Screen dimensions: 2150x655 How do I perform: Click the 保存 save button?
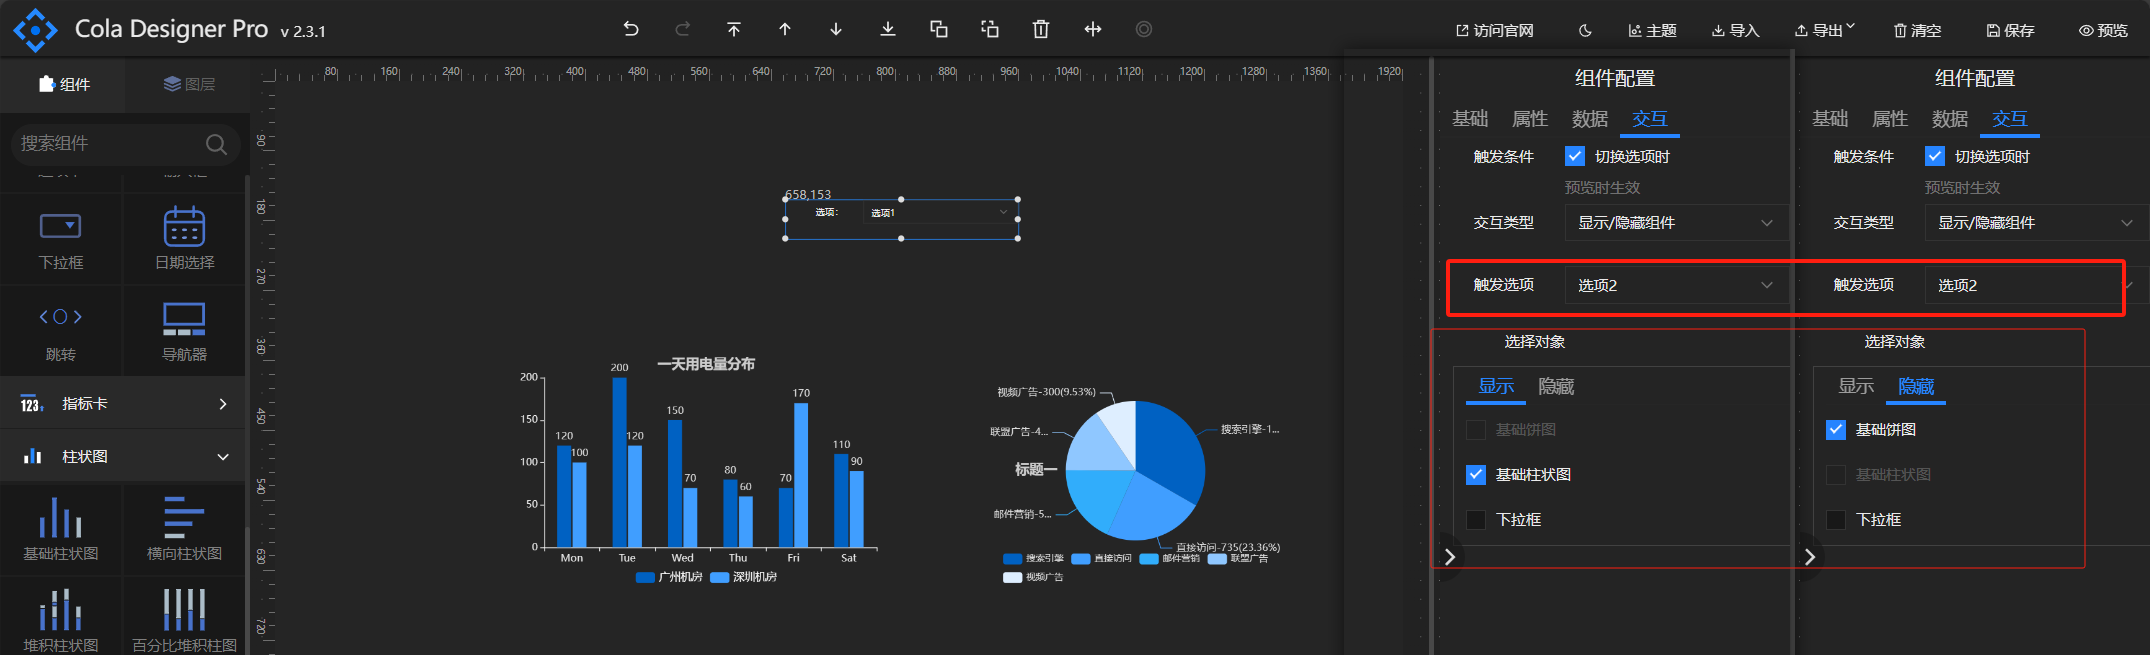pos(2010,31)
